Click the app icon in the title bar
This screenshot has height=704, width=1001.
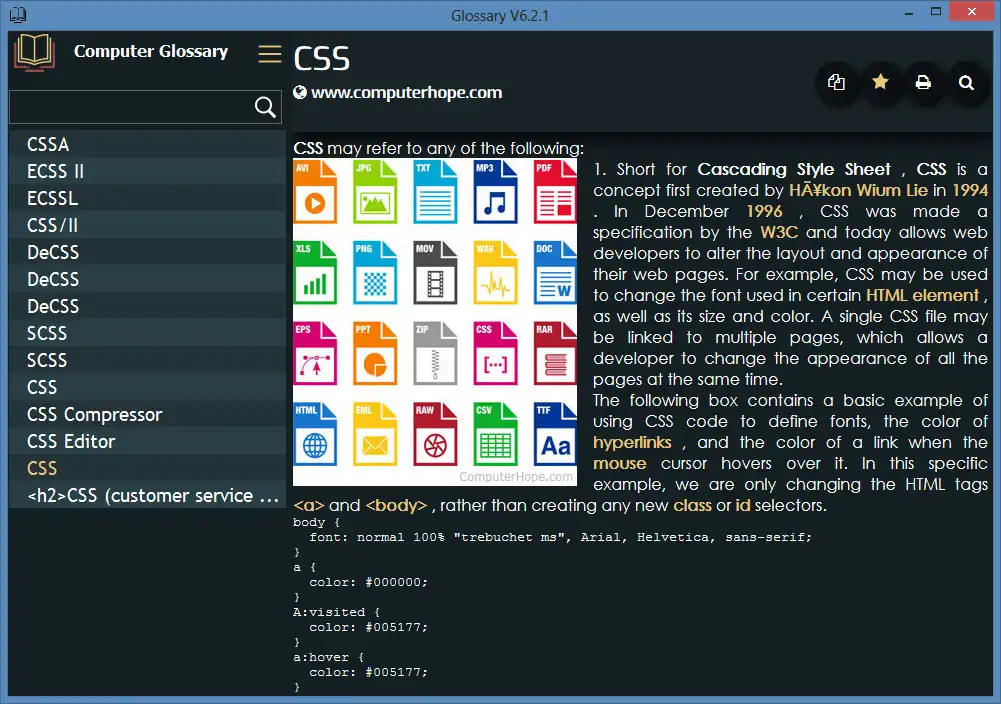[18, 14]
